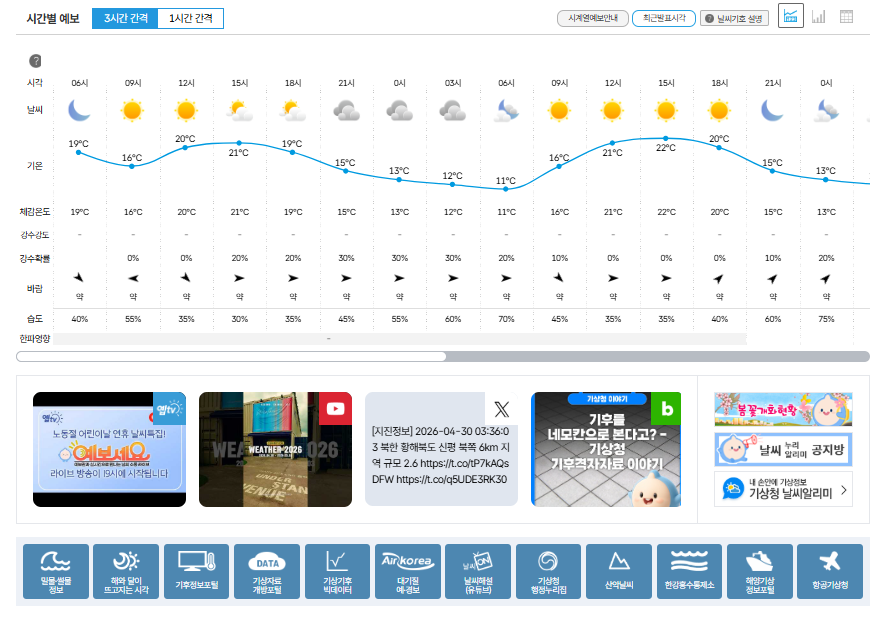Click the 옙tv badge on live card
The image size is (893, 628).
(x=170, y=408)
